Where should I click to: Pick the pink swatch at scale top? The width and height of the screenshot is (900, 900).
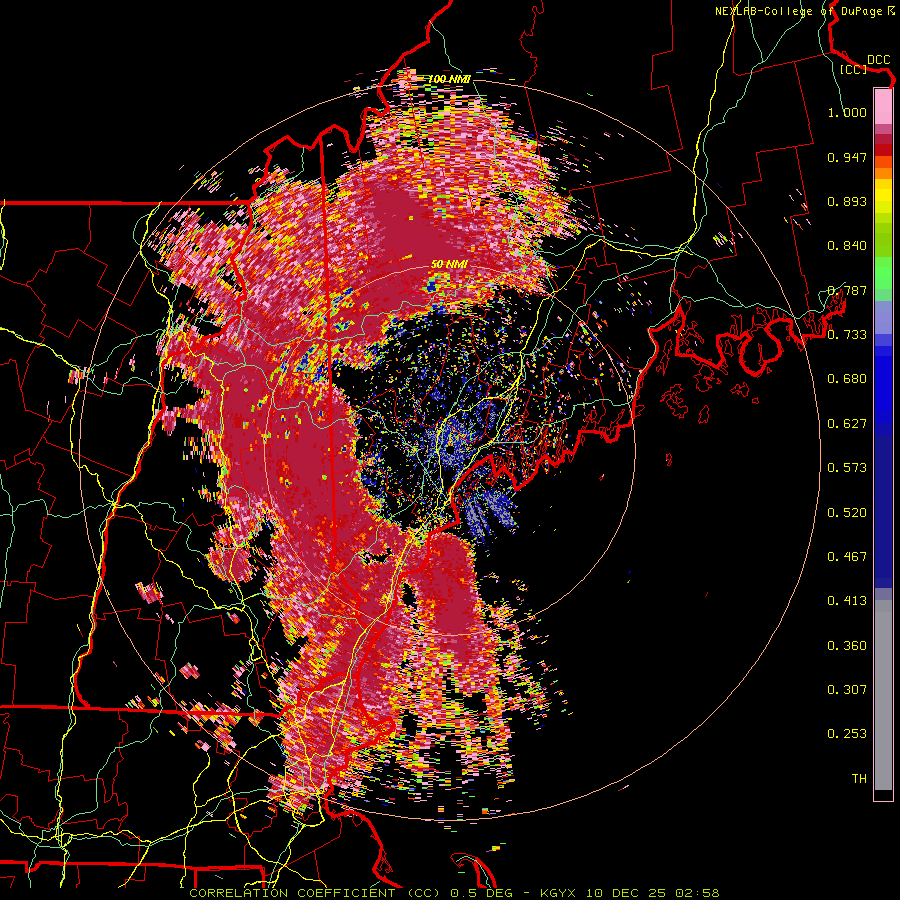point(883,106)
